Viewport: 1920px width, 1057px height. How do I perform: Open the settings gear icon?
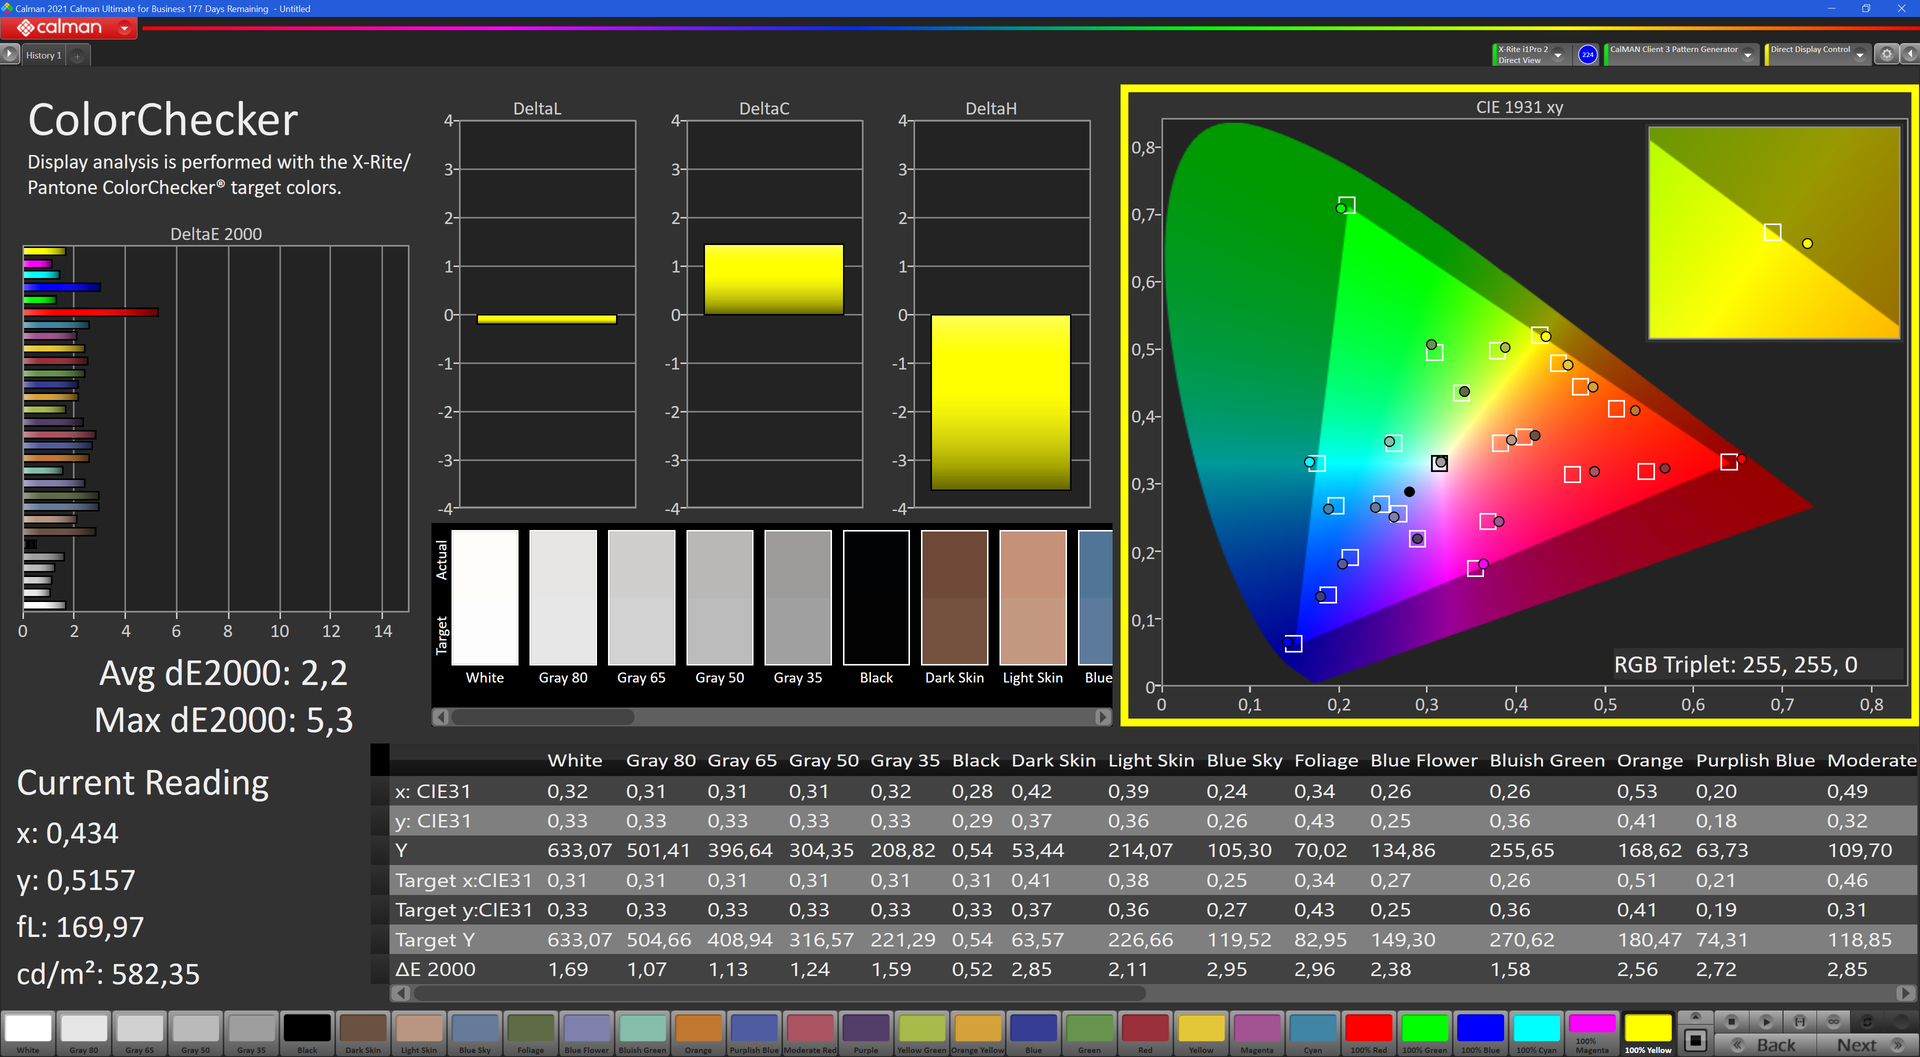(1886, 55)
